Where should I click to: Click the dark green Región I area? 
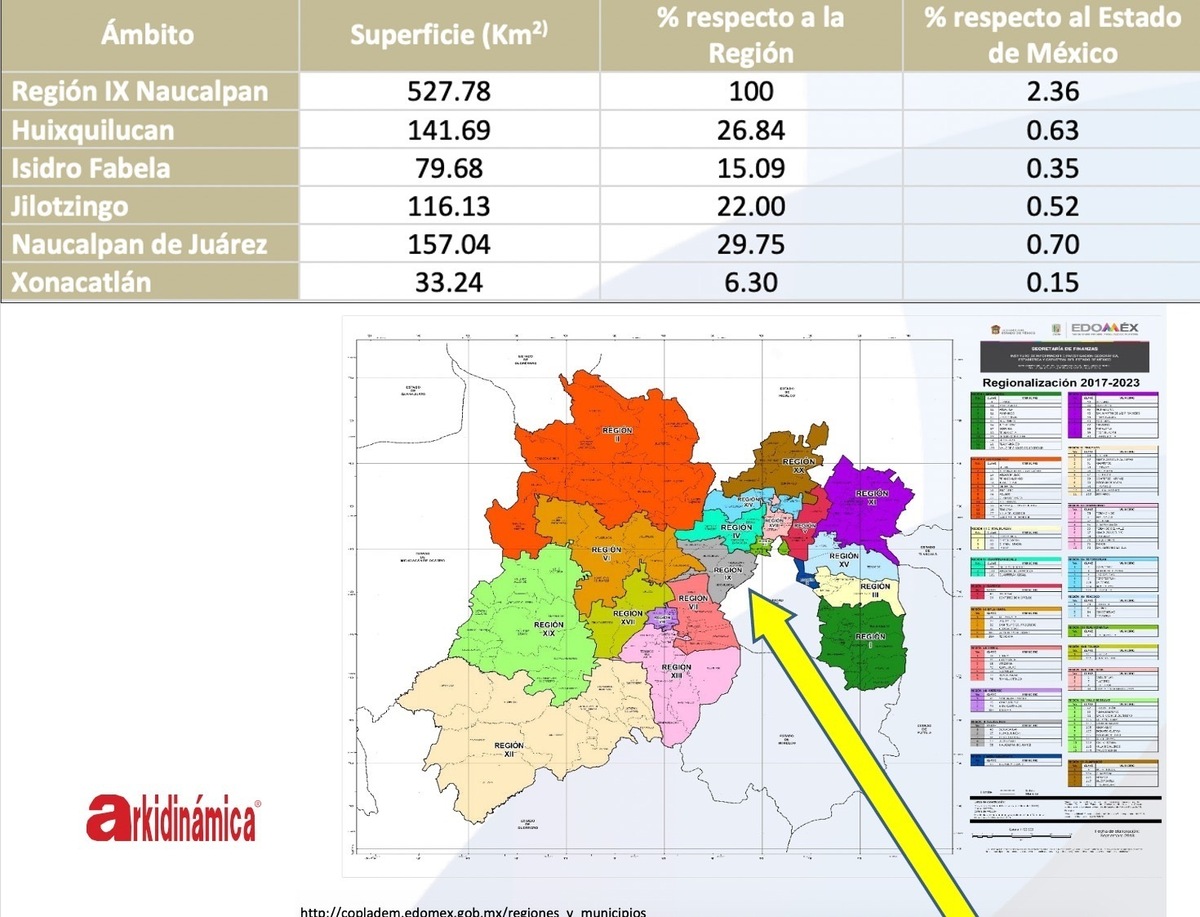point(858,640)
